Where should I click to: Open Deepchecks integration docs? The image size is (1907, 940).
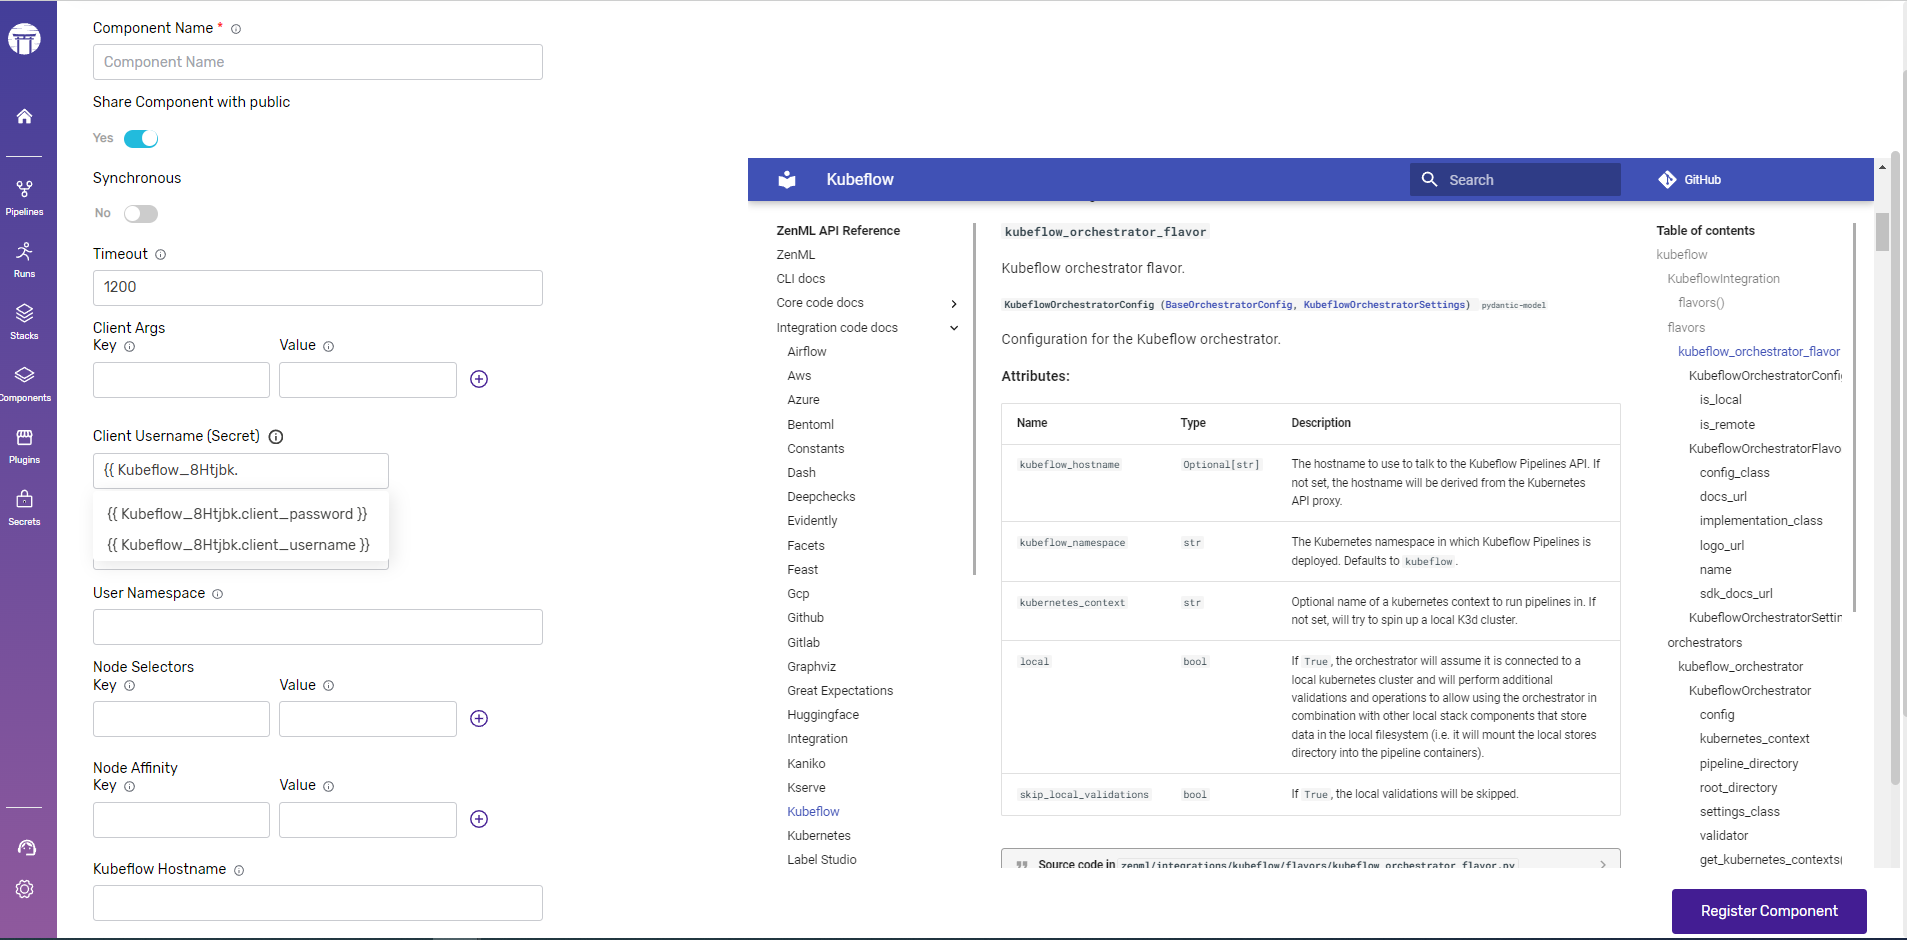pos(820,497)
